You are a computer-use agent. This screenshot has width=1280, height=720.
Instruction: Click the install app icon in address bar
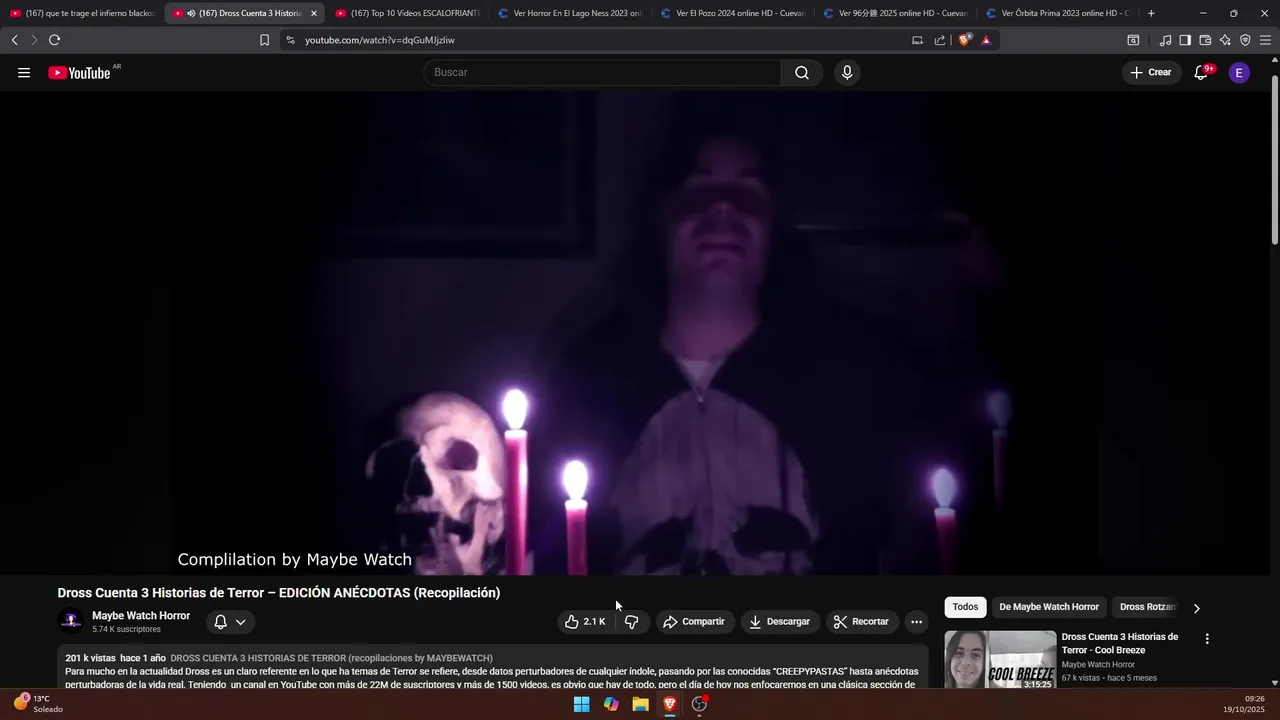pos(917,40)
